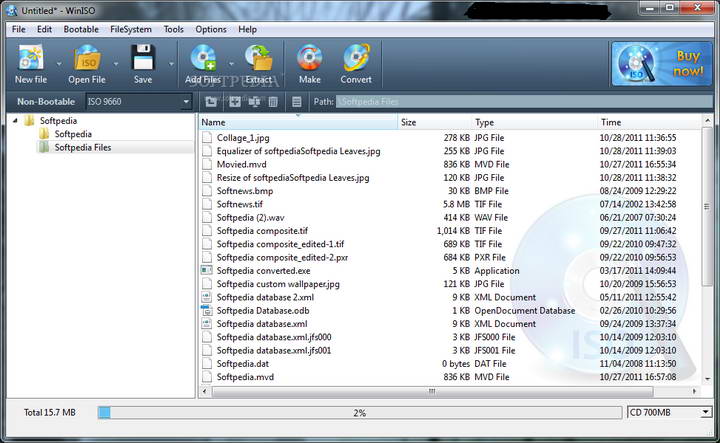Go up one folder with the small folder icon
The image size is (720, 443).
[211, 101]
